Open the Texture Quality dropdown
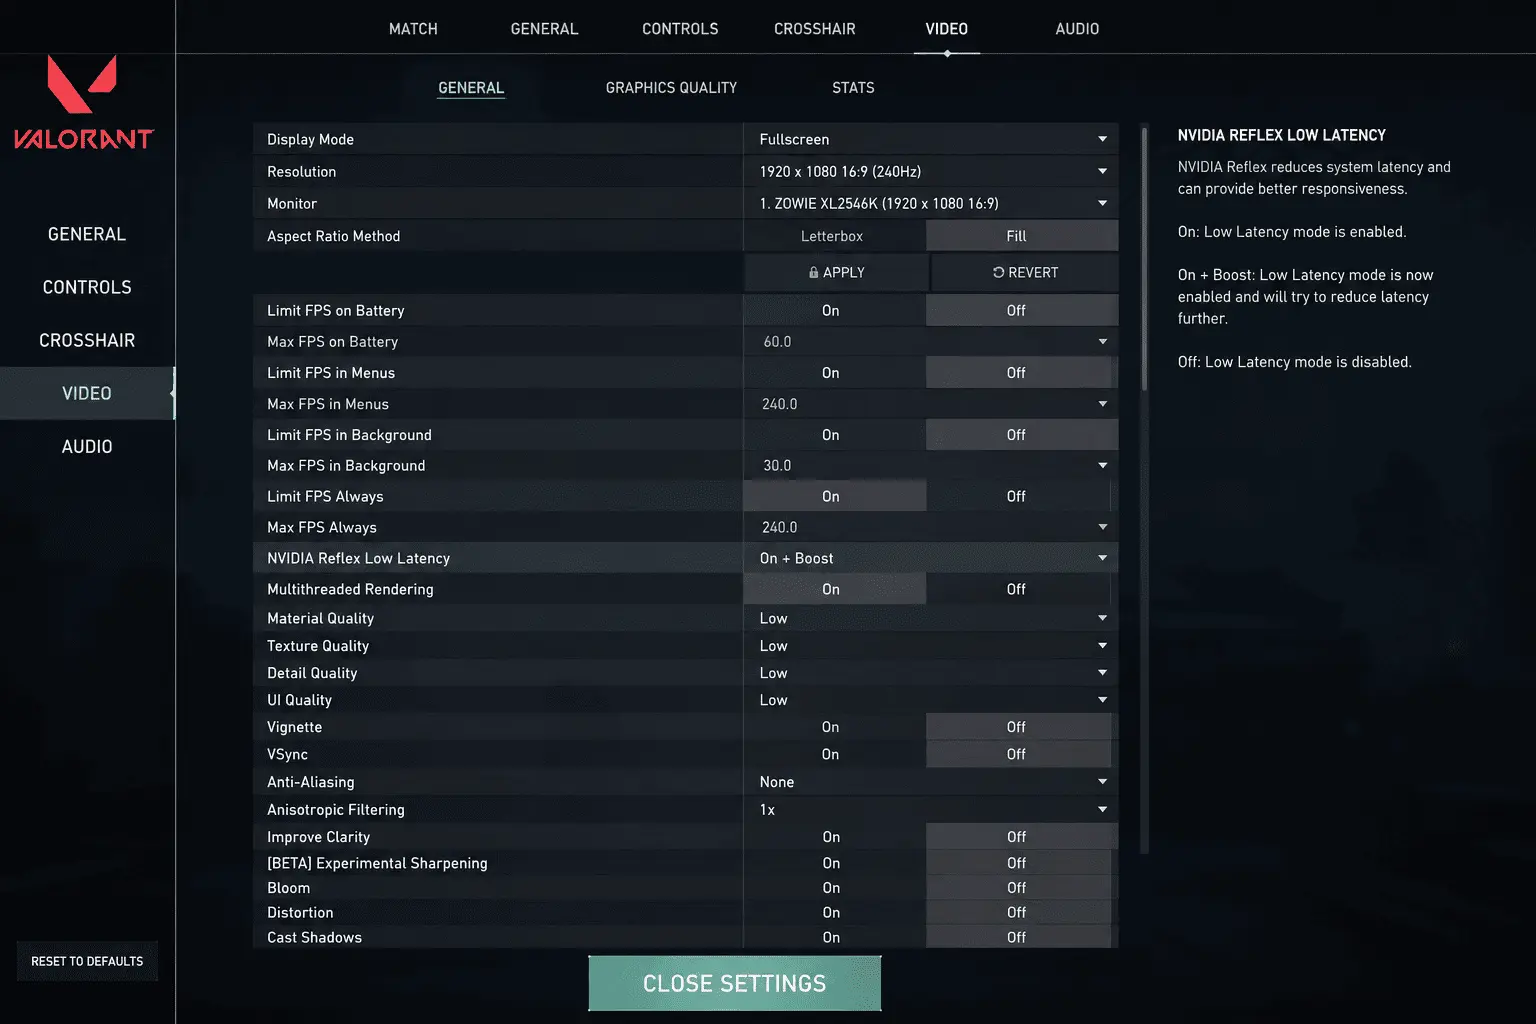 930,645
